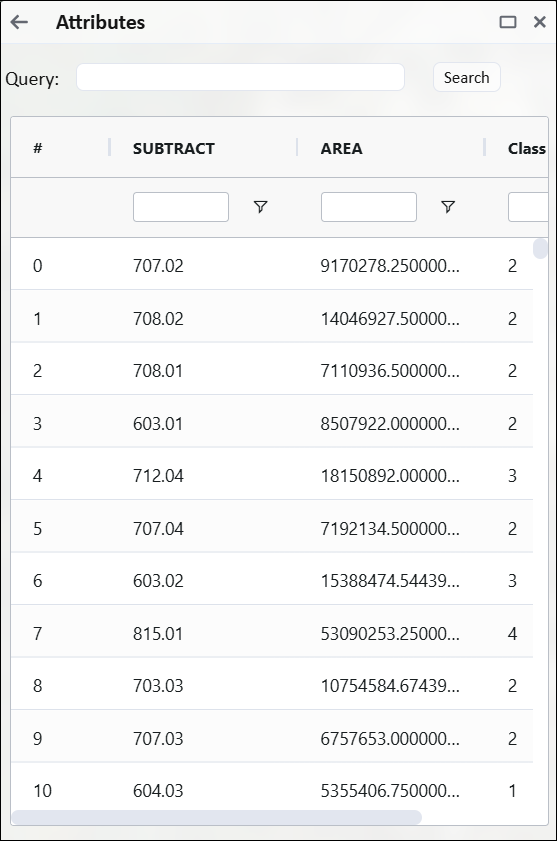Click AREA cell 6757653.000000...
This screenshot has height=841, width=557.
click(390, 739)
